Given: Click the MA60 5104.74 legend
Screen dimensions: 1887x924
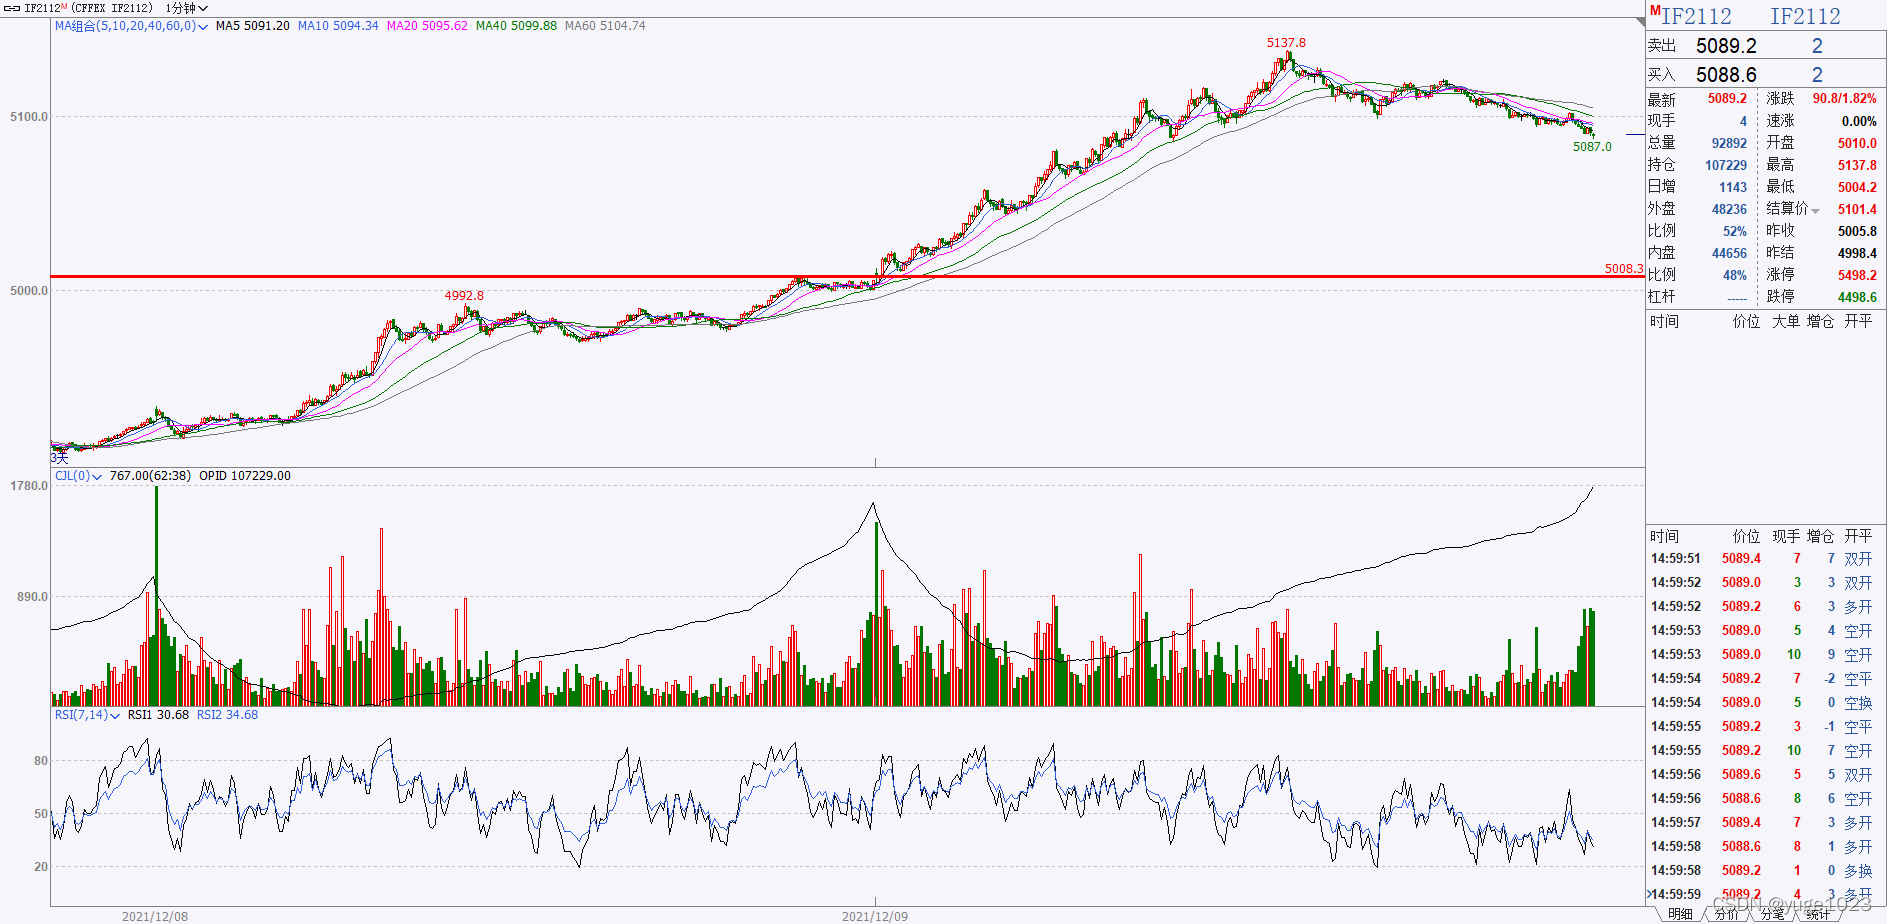Looking at the screenshot, I should pos(605,26).
